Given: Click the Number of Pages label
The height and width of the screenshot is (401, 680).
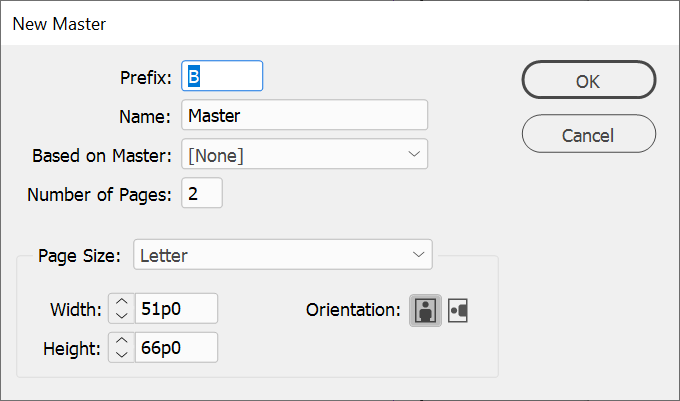Looking at the screenshot, I should (100, 194).
